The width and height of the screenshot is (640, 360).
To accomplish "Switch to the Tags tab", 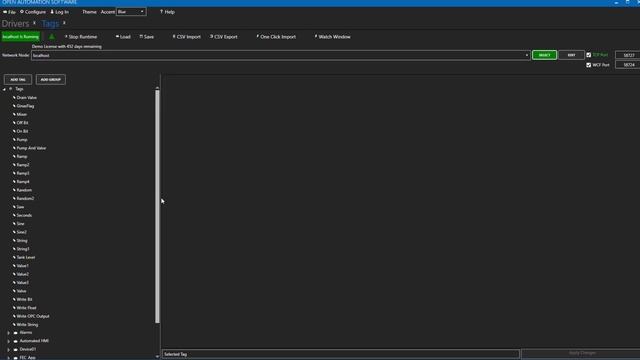I will (50, 24).
